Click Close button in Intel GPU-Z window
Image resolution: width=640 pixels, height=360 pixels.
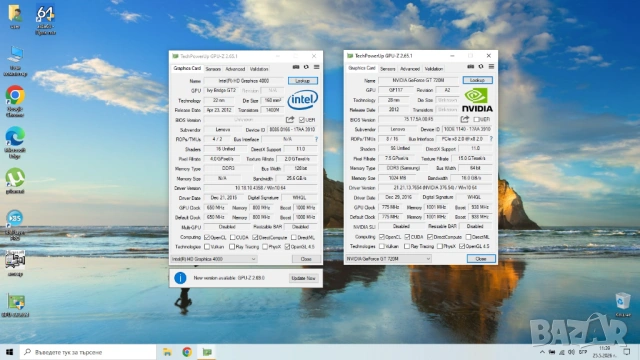click(306, 259)
